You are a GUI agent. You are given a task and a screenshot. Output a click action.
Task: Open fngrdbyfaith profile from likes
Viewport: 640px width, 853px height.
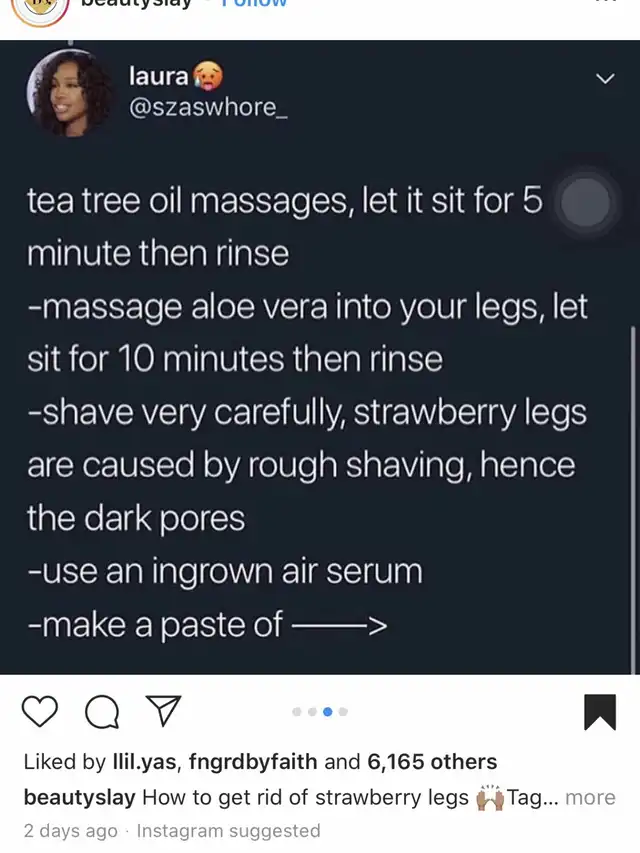tap(253, 762)
